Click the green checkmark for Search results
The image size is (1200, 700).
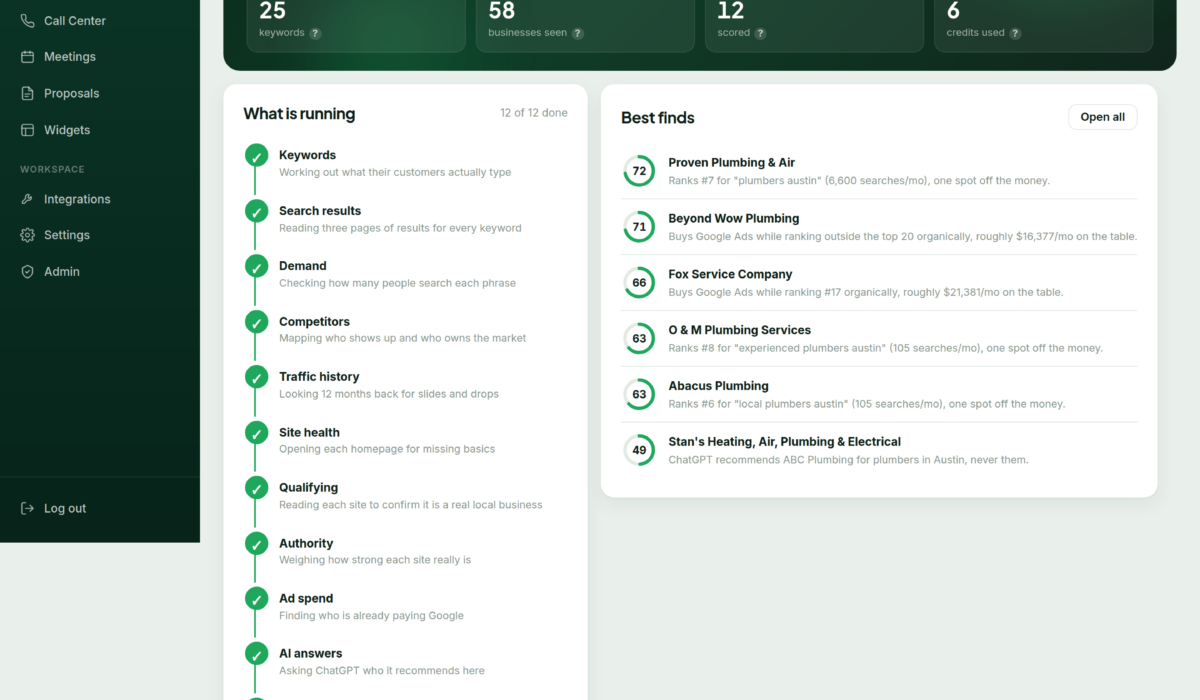point(256,212)
